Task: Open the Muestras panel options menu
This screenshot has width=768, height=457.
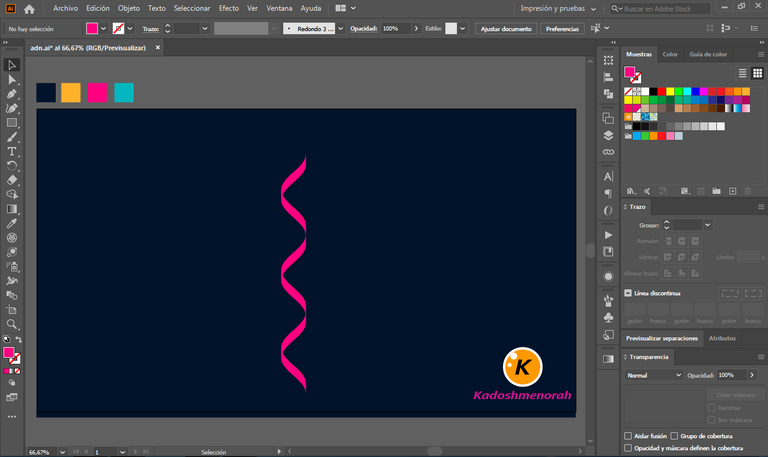Action: pyautogui.click(x=761, y=54)
